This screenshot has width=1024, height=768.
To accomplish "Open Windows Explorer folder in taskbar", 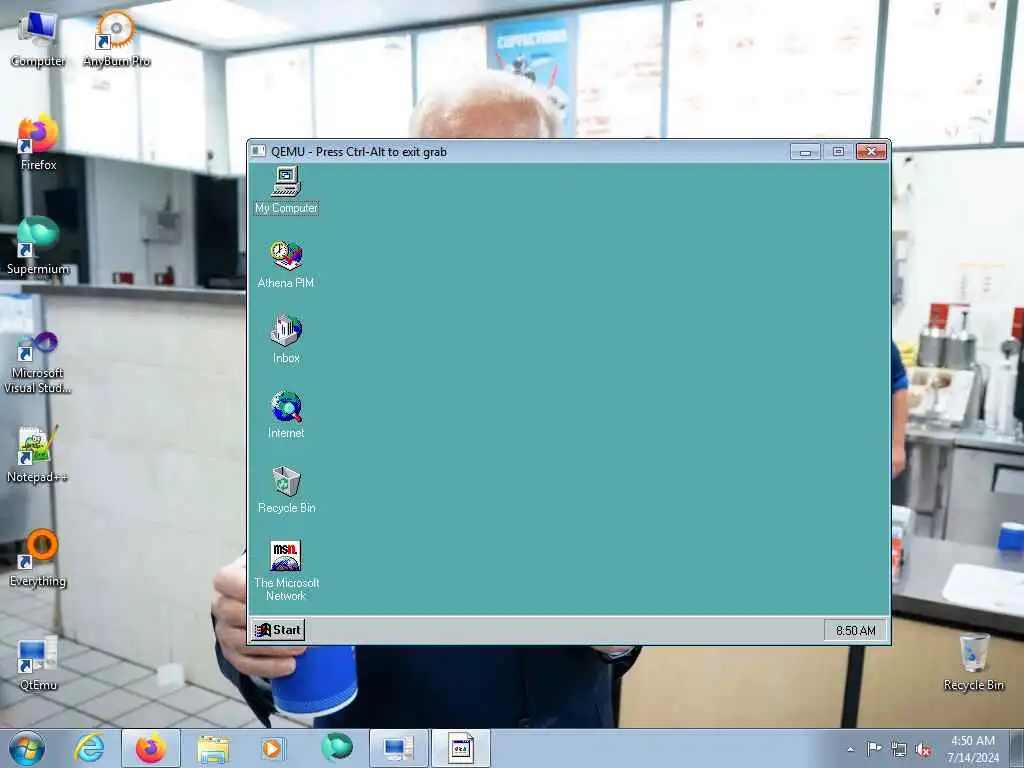I will pos(214,748).
